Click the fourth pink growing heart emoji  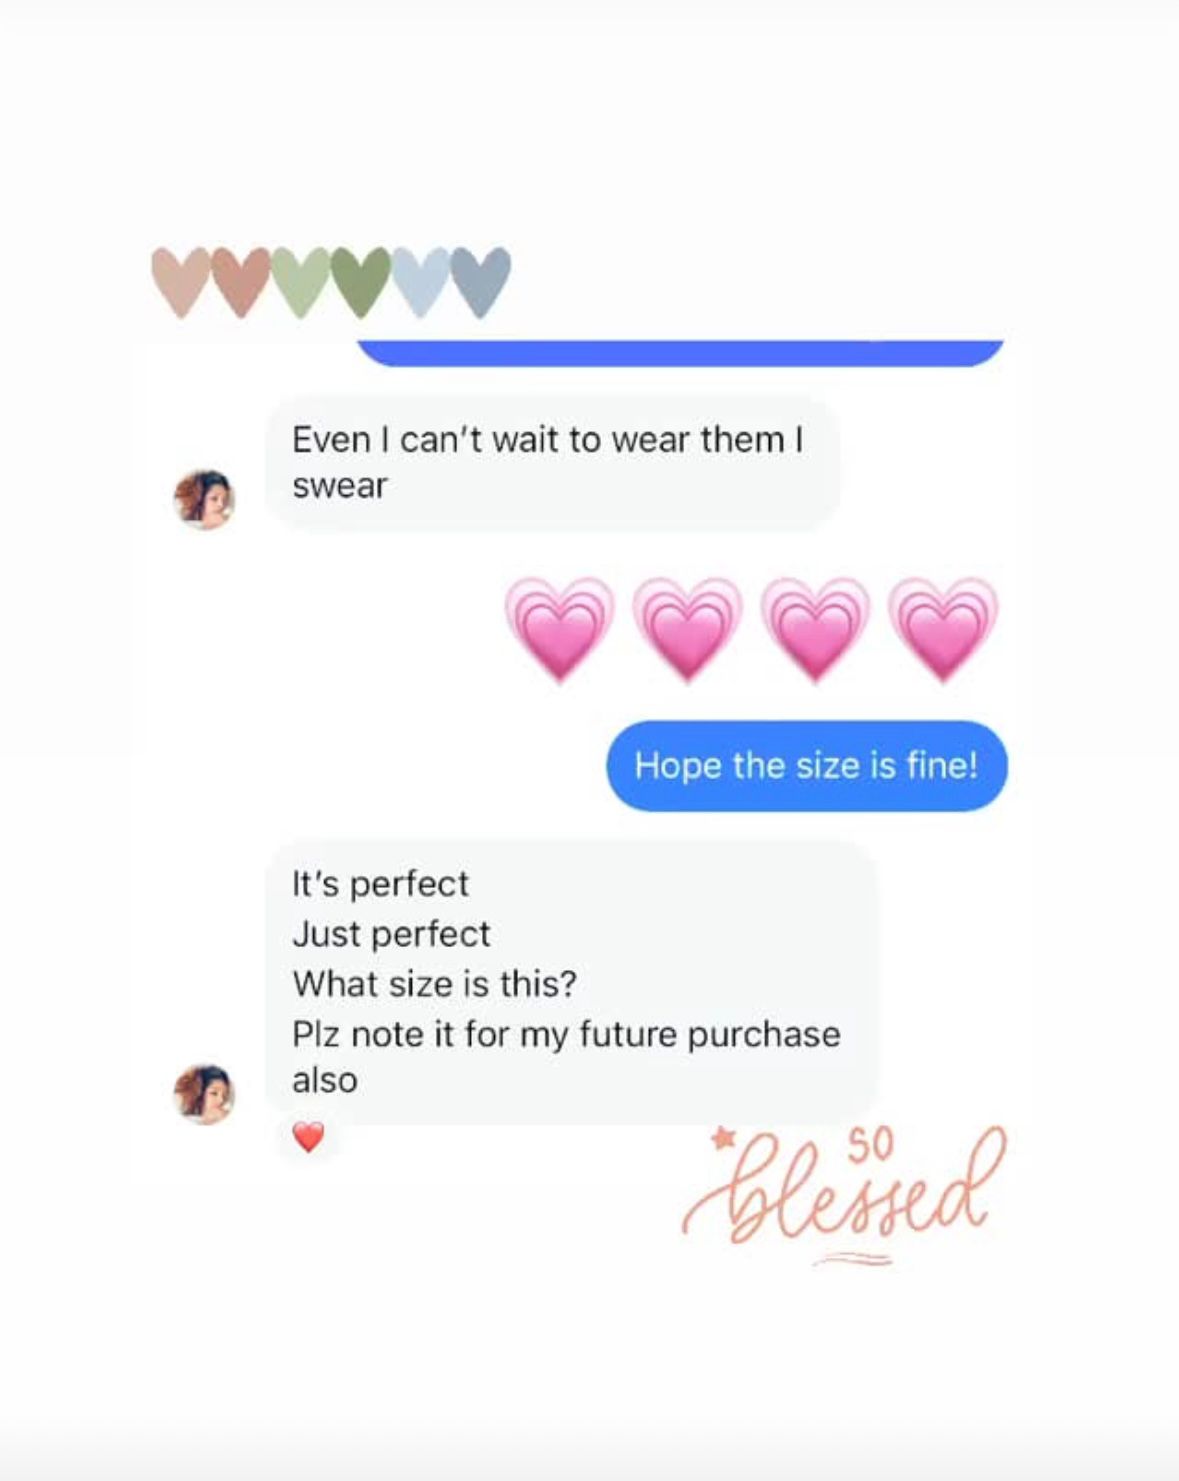[x=943, y=629]
